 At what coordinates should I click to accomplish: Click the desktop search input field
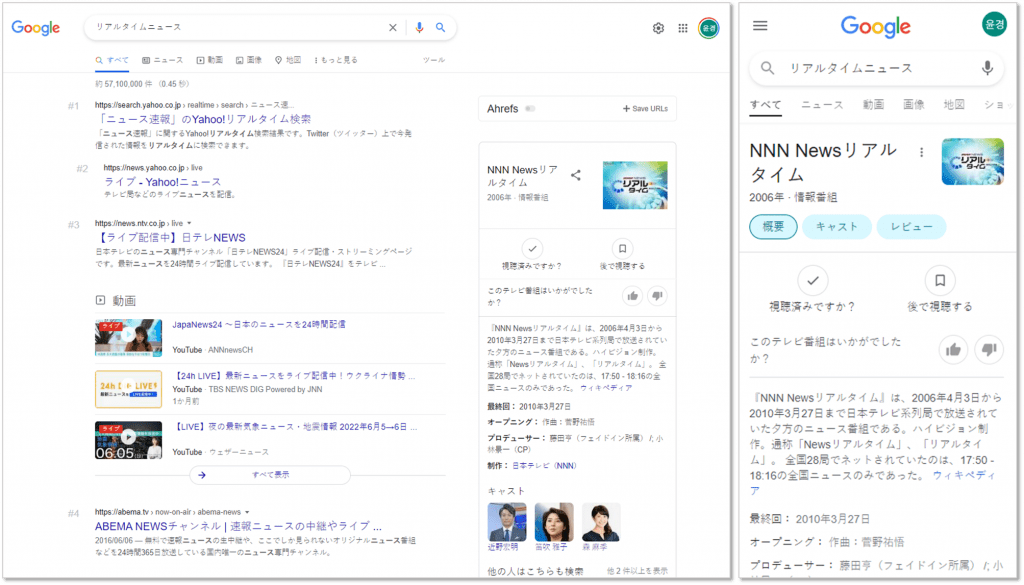pyautogui.click(x=238, y=27)
